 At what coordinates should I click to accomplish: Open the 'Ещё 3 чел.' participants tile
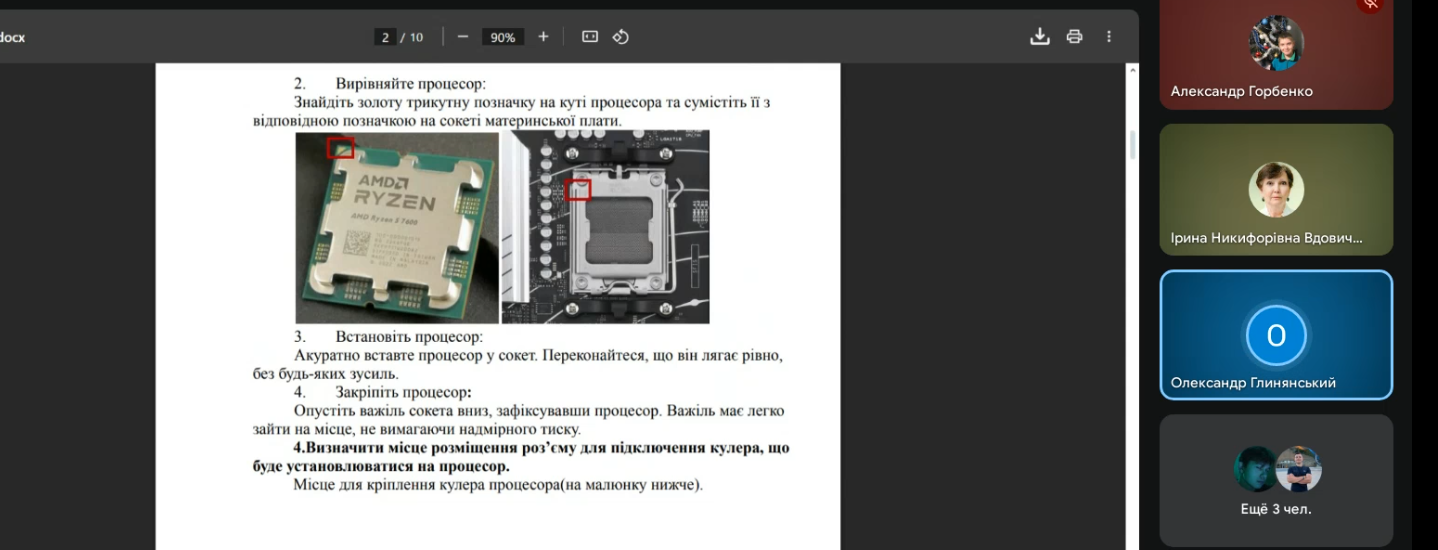1276,481
